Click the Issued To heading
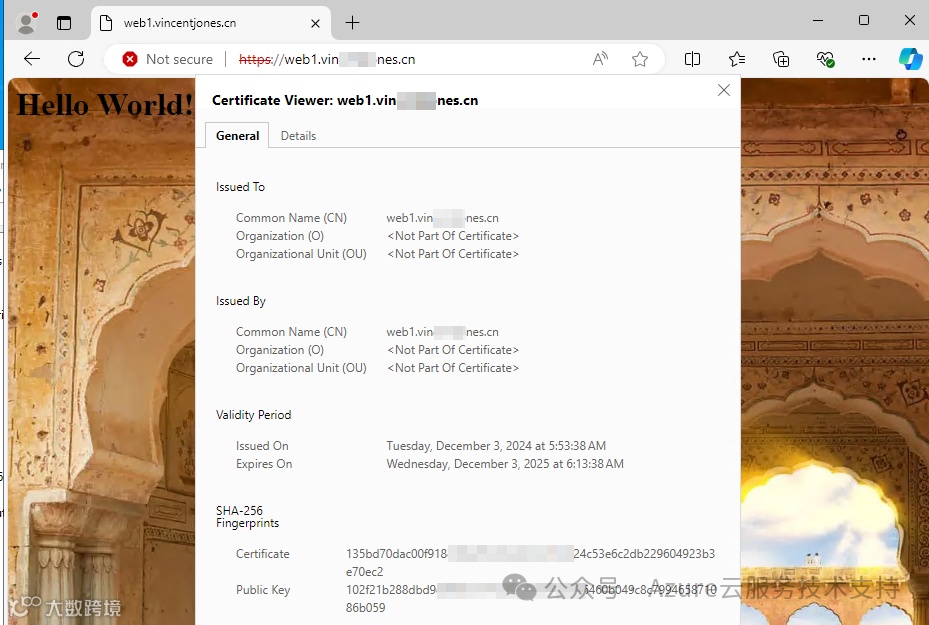This screenshot has height=625, width=929. point(240,187)
